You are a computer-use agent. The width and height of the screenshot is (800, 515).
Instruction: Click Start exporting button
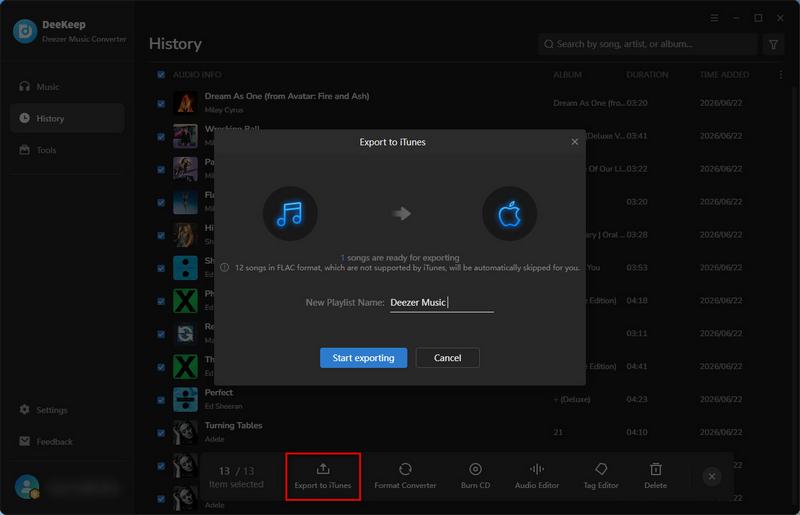pos(363,358)
